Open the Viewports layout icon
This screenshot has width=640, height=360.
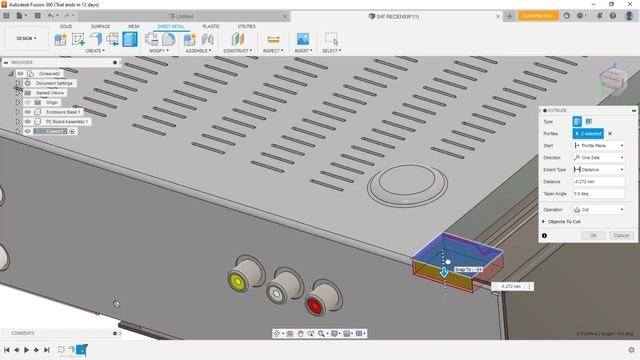pos(360,333)
